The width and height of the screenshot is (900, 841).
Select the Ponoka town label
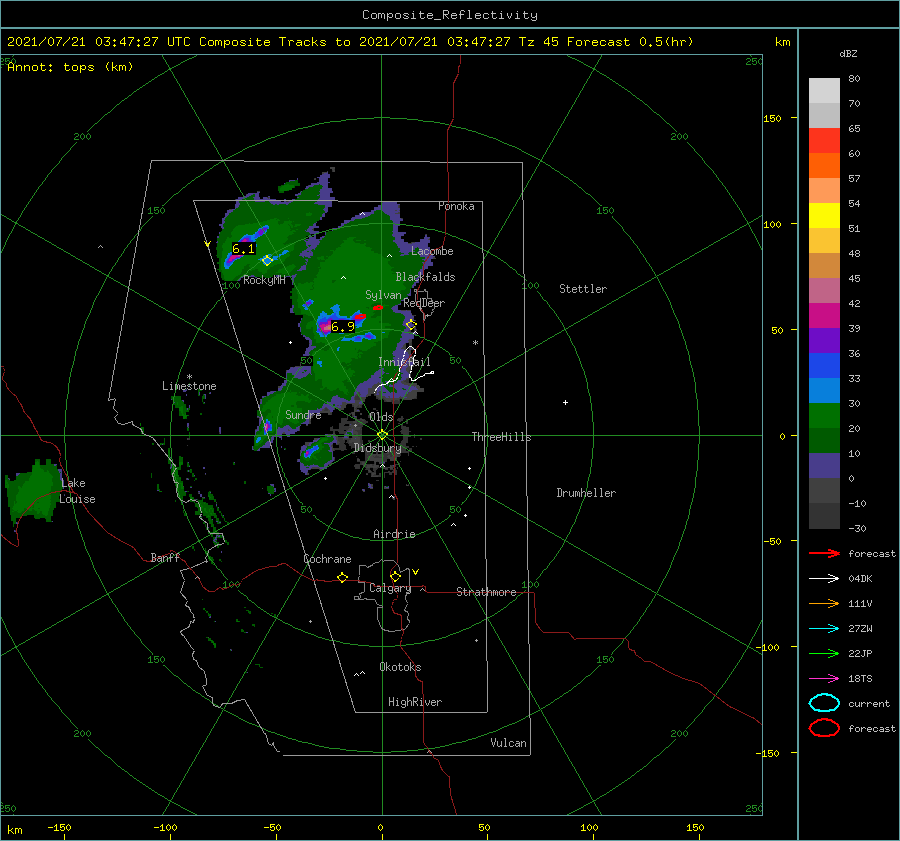pyautogui.click(x=456, y=206)
